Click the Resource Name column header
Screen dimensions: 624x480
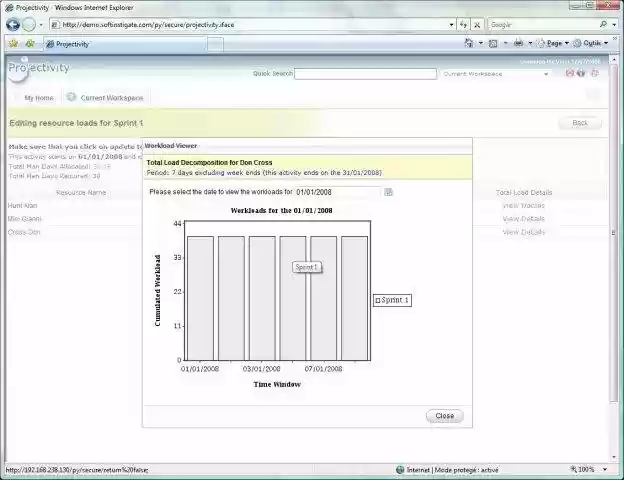81,193
